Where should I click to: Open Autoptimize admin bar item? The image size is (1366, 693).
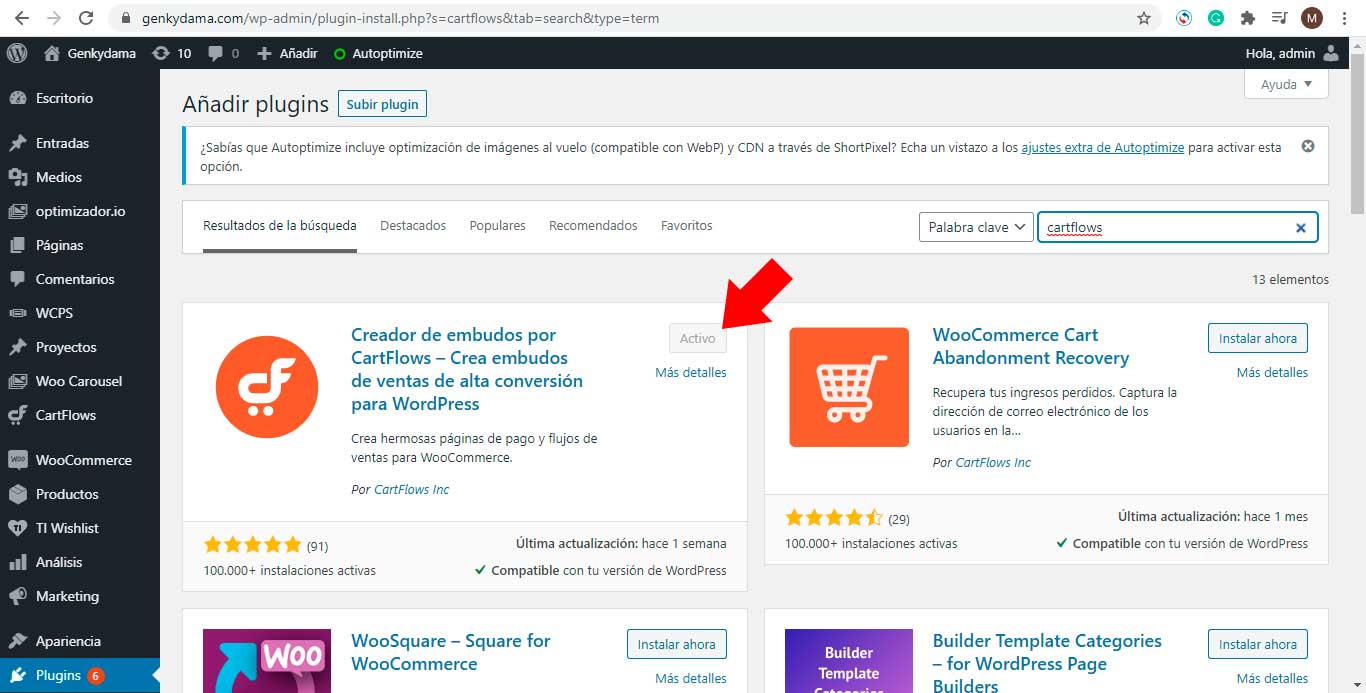(378, 53)
